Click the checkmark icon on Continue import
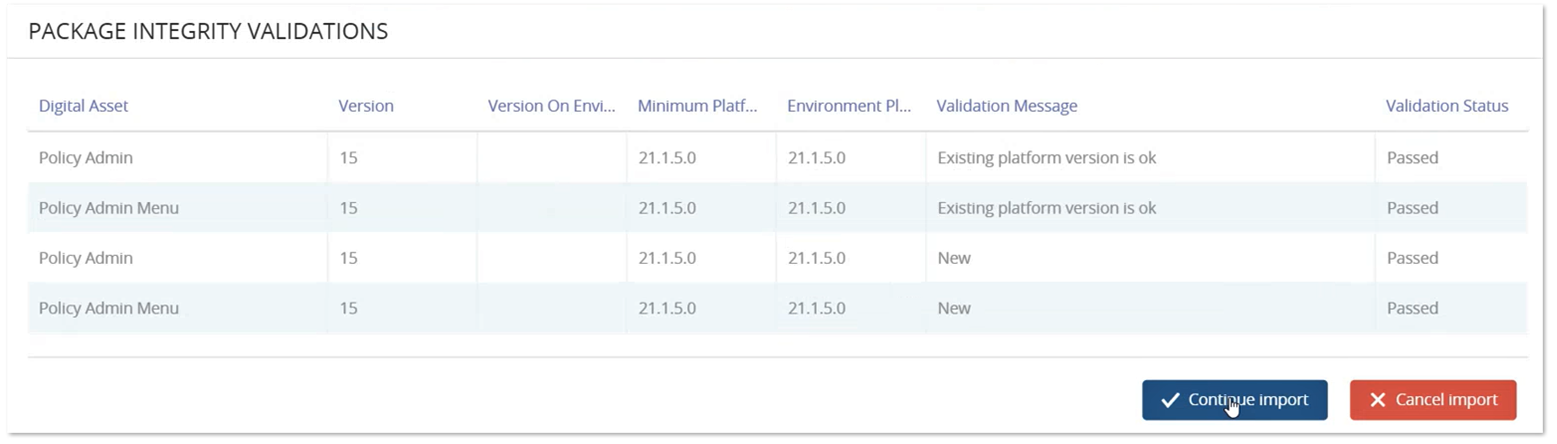The width and height of the screenshot is (1557, 444). point(1170,400)
